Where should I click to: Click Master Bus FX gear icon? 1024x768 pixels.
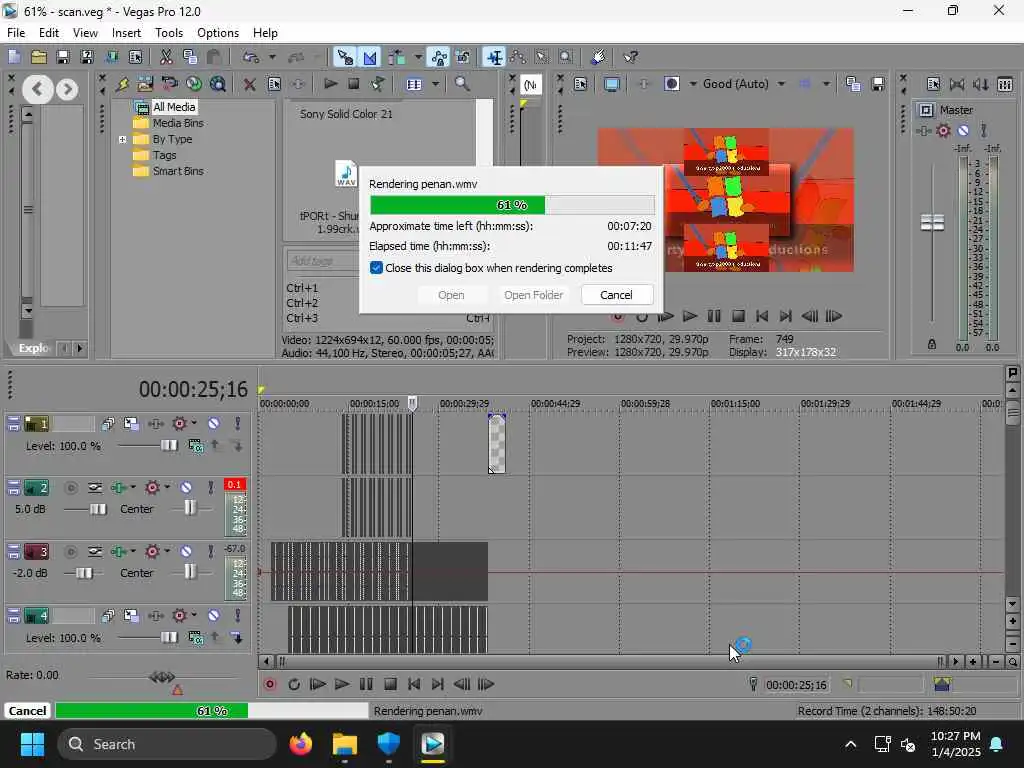pos(943,131)
